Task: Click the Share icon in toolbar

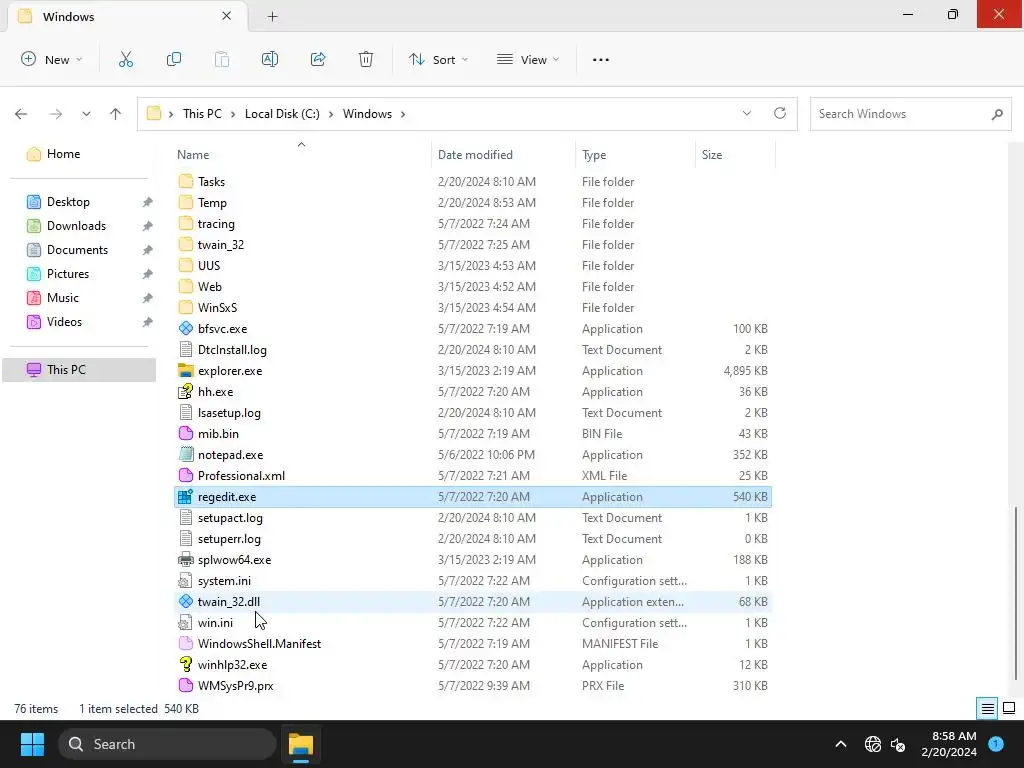Action: [318, 59]
